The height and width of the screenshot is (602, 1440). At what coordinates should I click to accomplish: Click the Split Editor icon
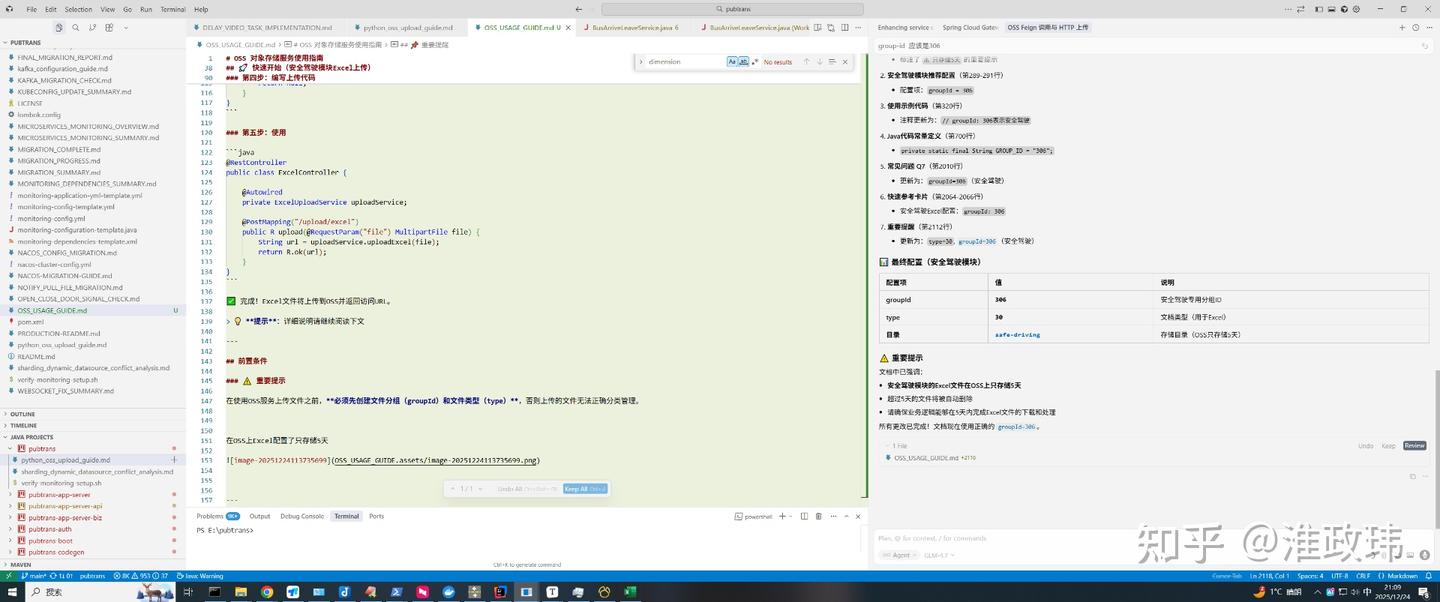point(845,27)
